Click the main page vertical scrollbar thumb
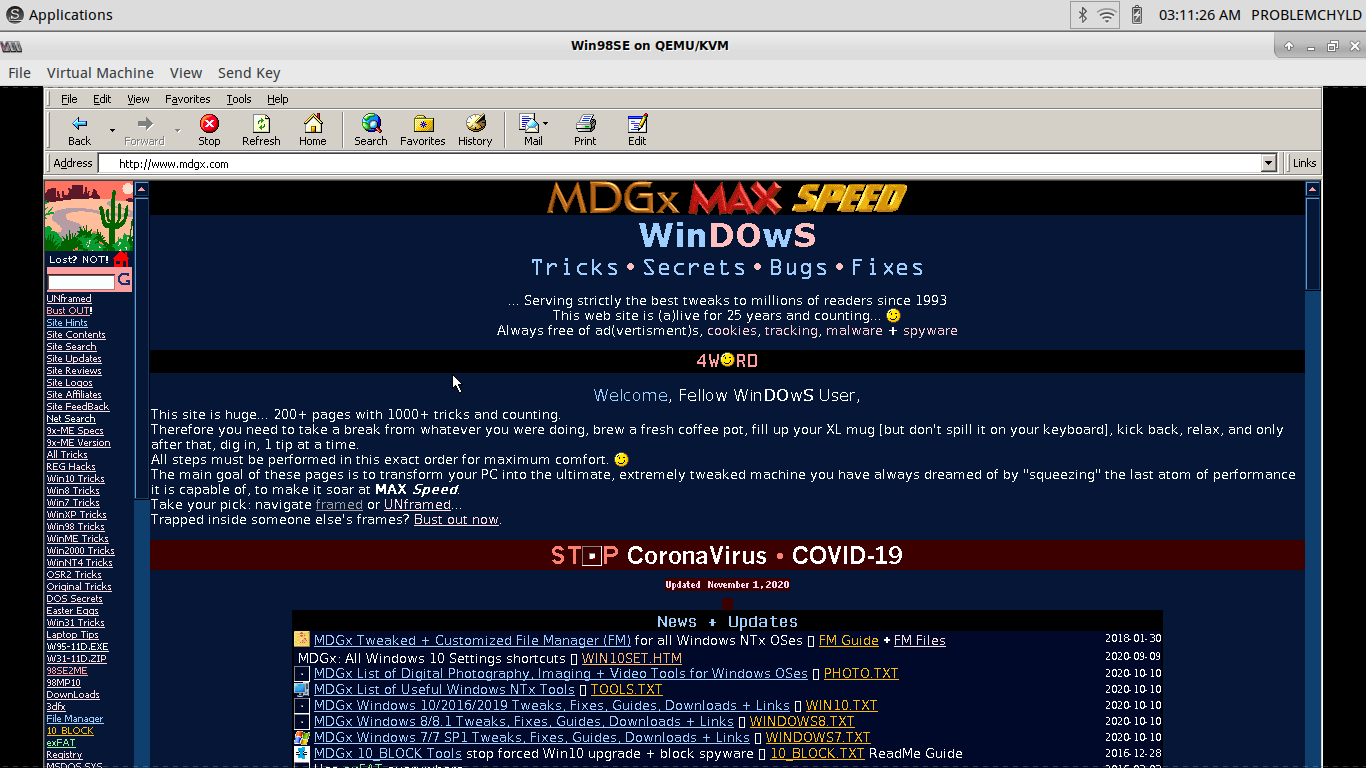1366x768 pixels. pyautogui.click(x=1313, y=243)
